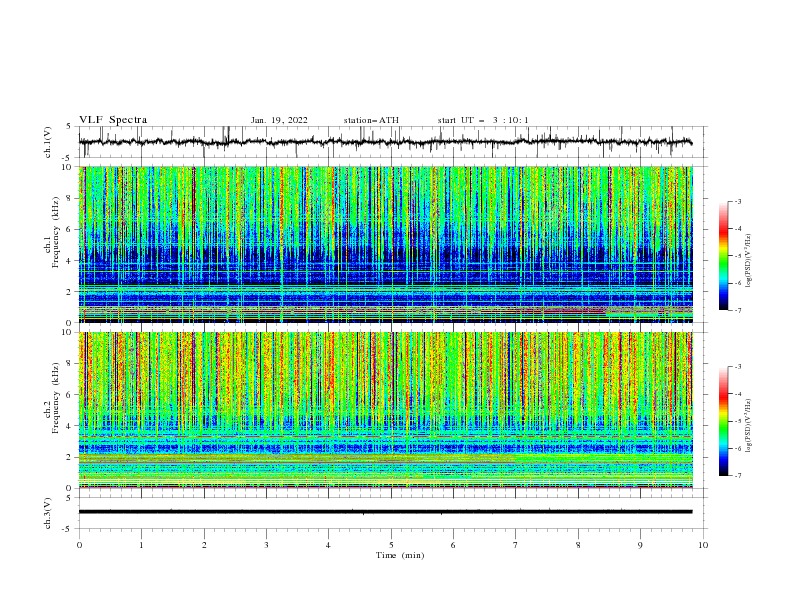Click the ch.3 flat voltage trace
This screenshot has height=612, width=792.
point(385,512)
